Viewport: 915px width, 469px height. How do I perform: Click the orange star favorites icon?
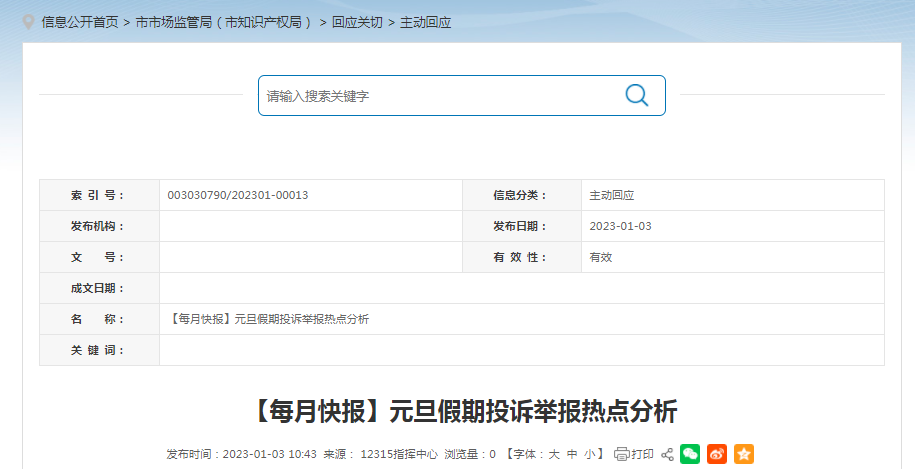click(x=743, y=454)
